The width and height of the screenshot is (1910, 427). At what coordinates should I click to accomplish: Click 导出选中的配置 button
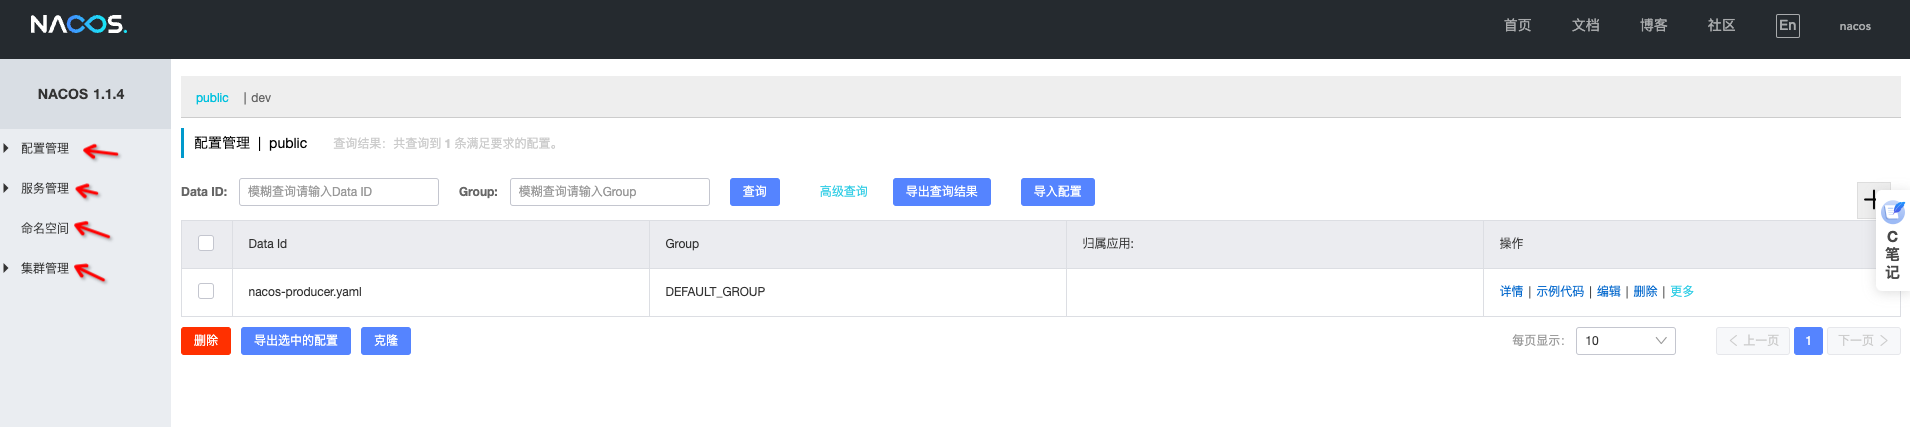296,341
